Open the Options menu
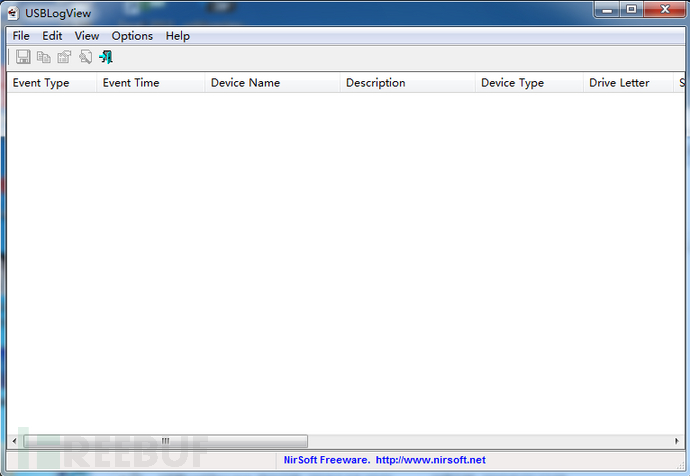 132,36
